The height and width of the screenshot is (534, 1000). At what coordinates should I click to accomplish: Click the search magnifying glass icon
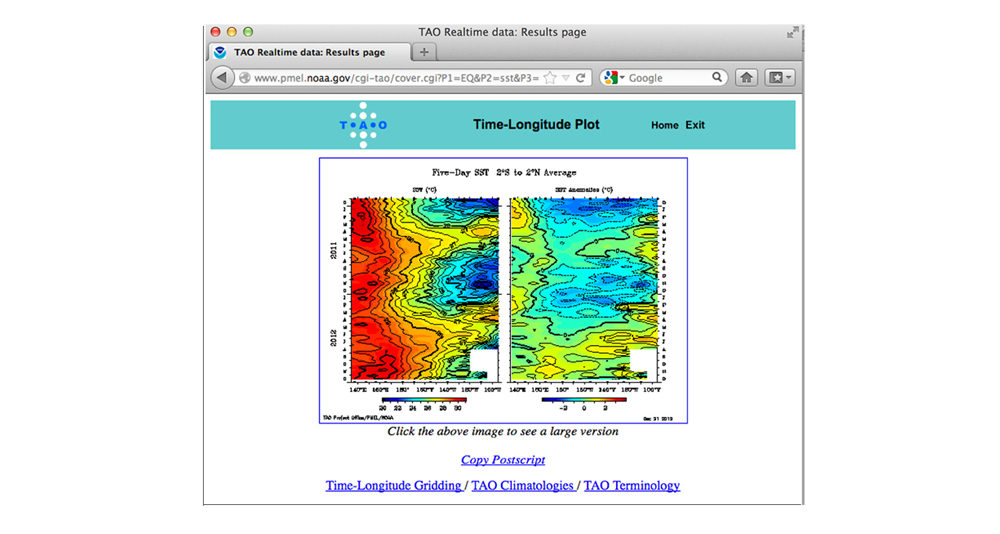(x=717, y=78)
